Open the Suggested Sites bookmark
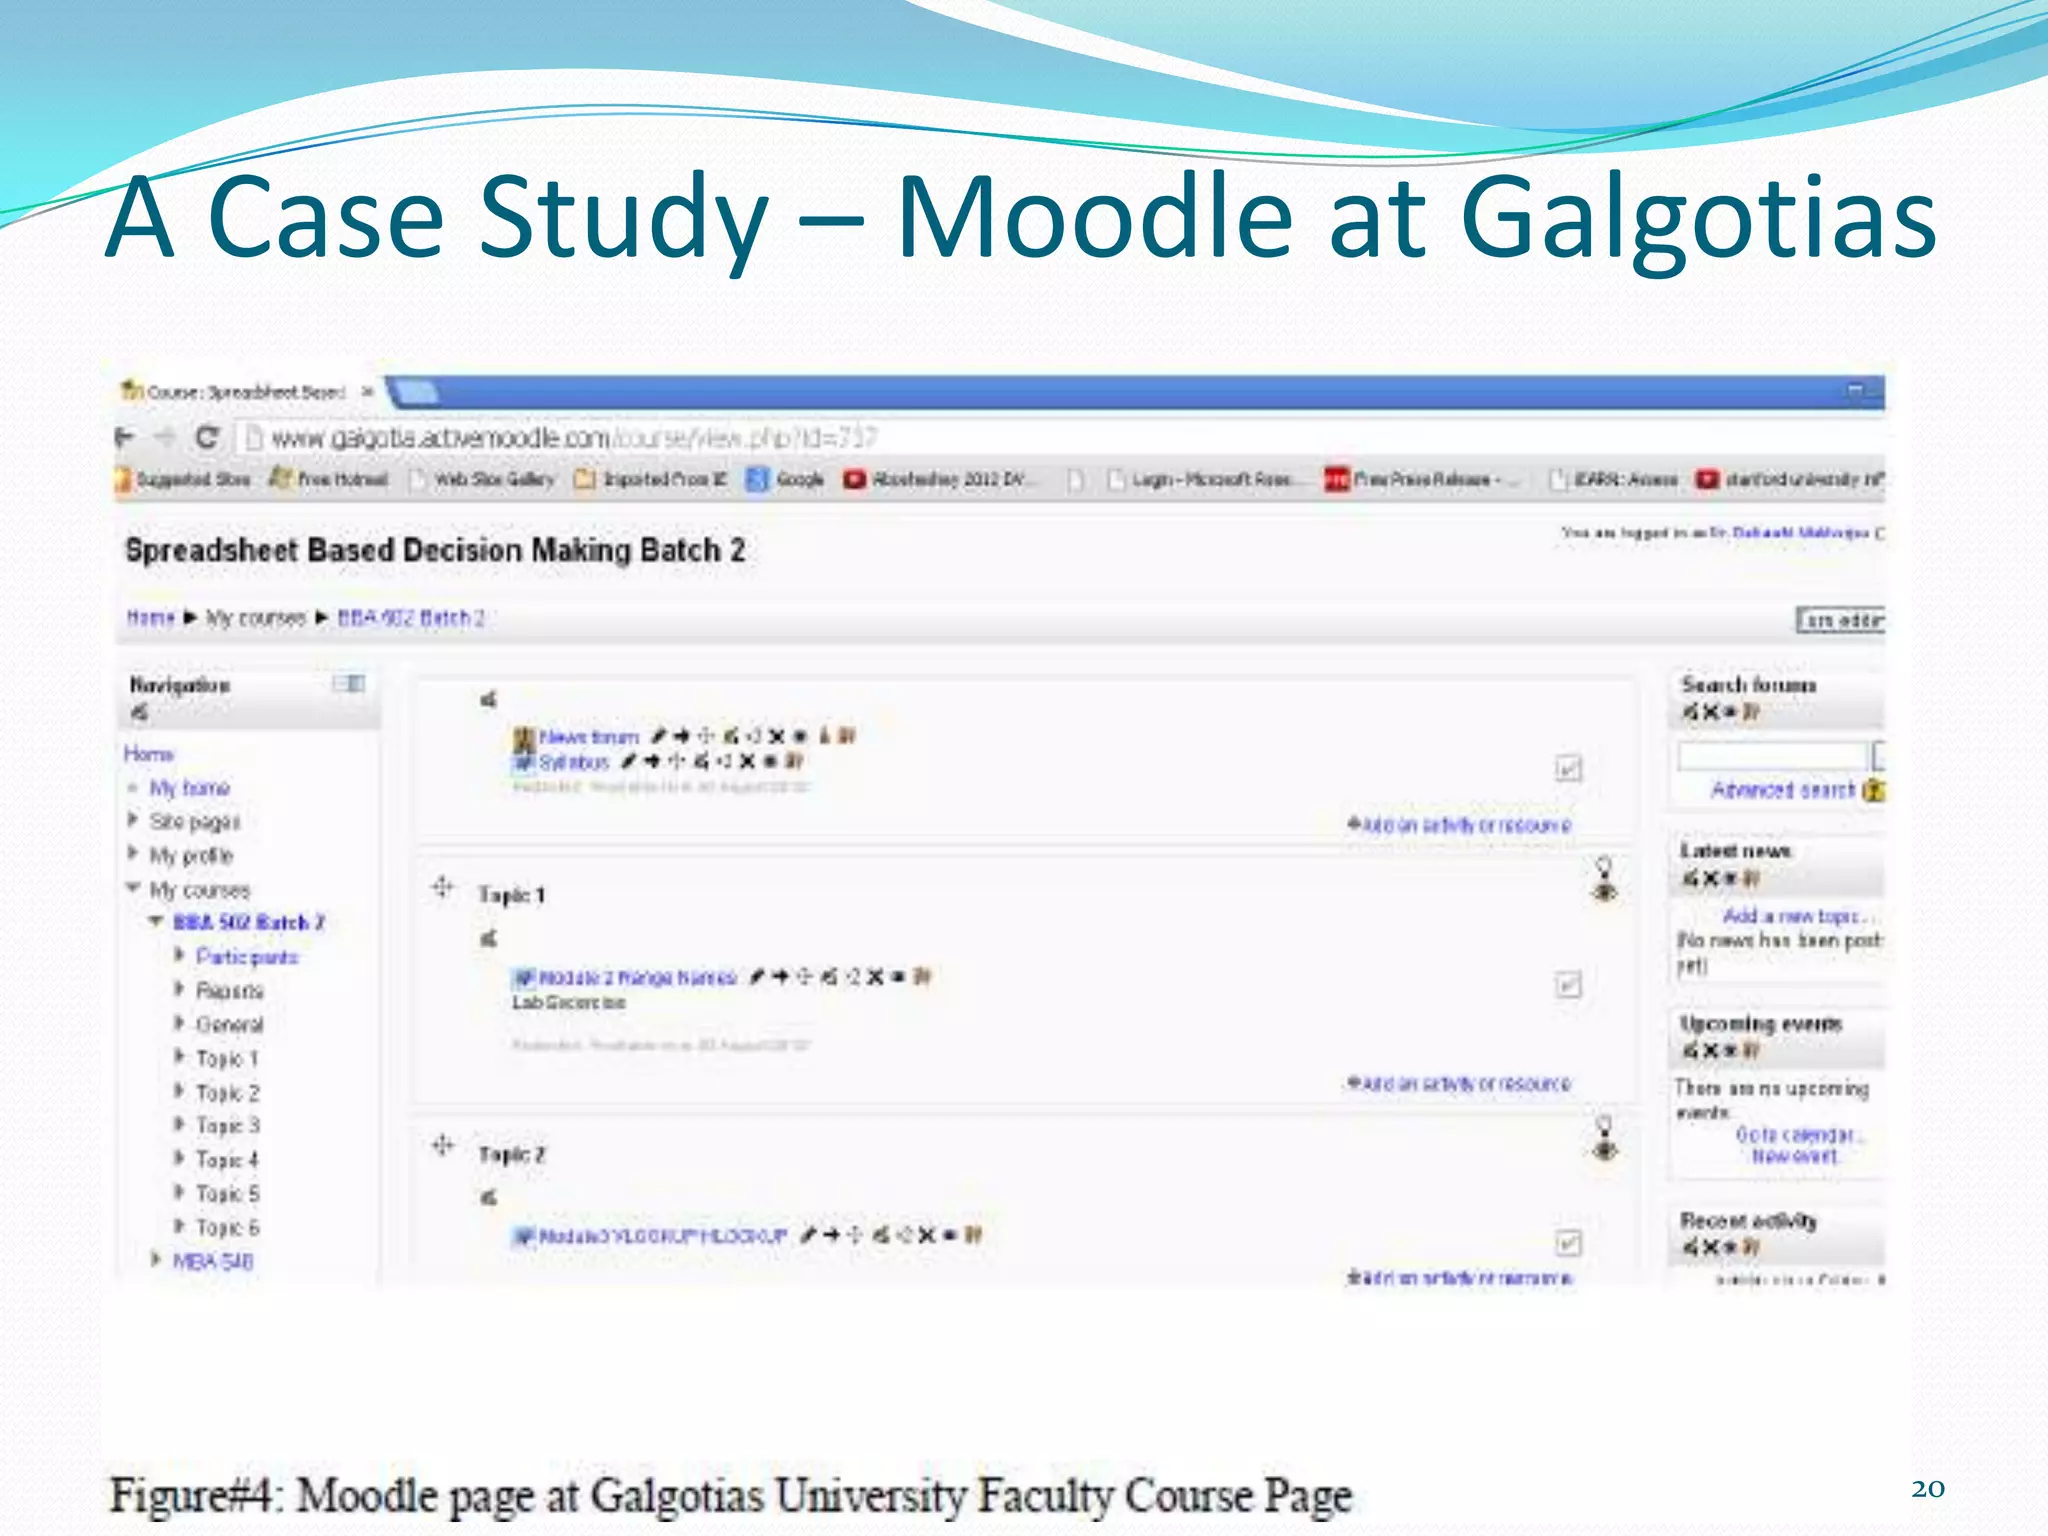Viewport: 2048px width, 1536px height. pos(184,480)
